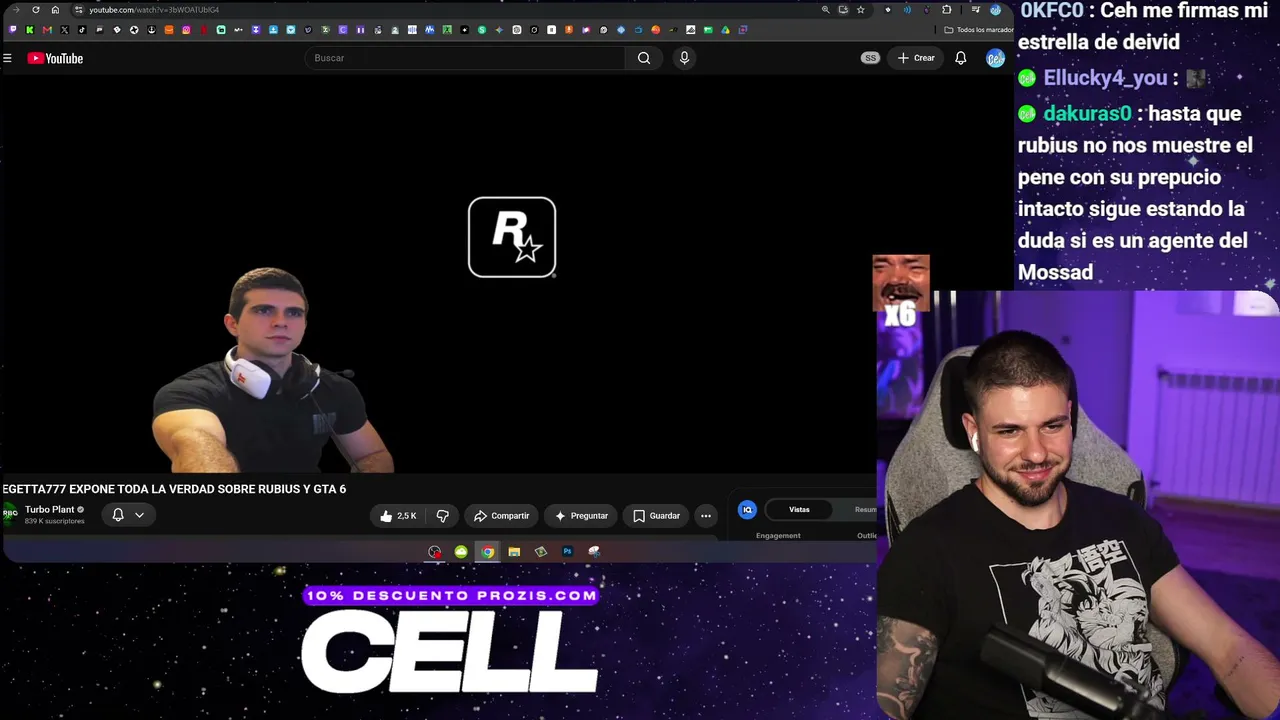Open the Todos los marcadores folder
Screen dimensions: 1280x720
(x=978, y=30)
